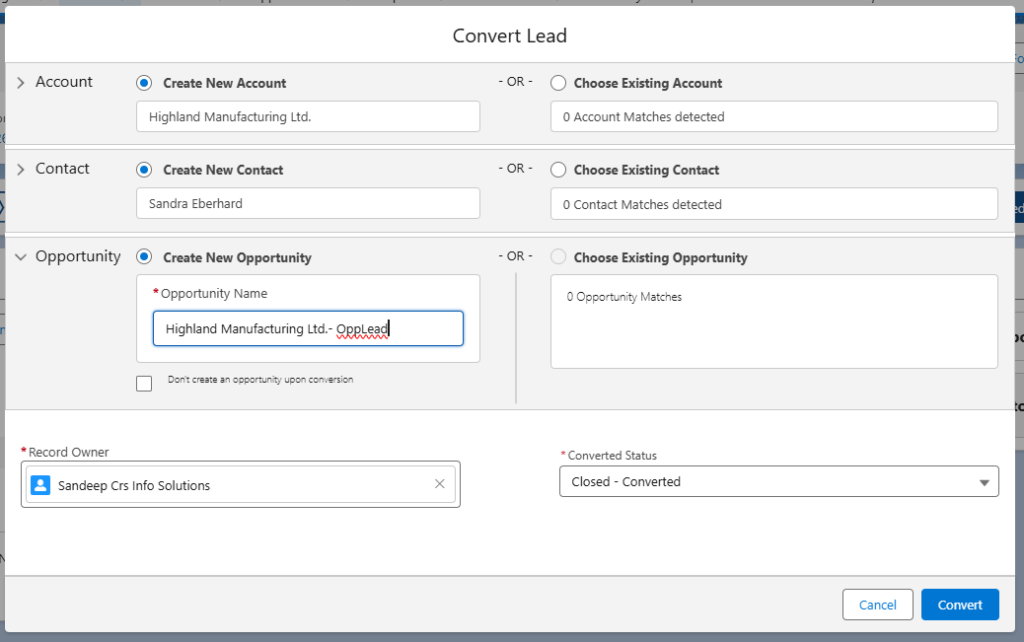Cancel the lead conversion
1024x642 pixels.
(877, 604)
